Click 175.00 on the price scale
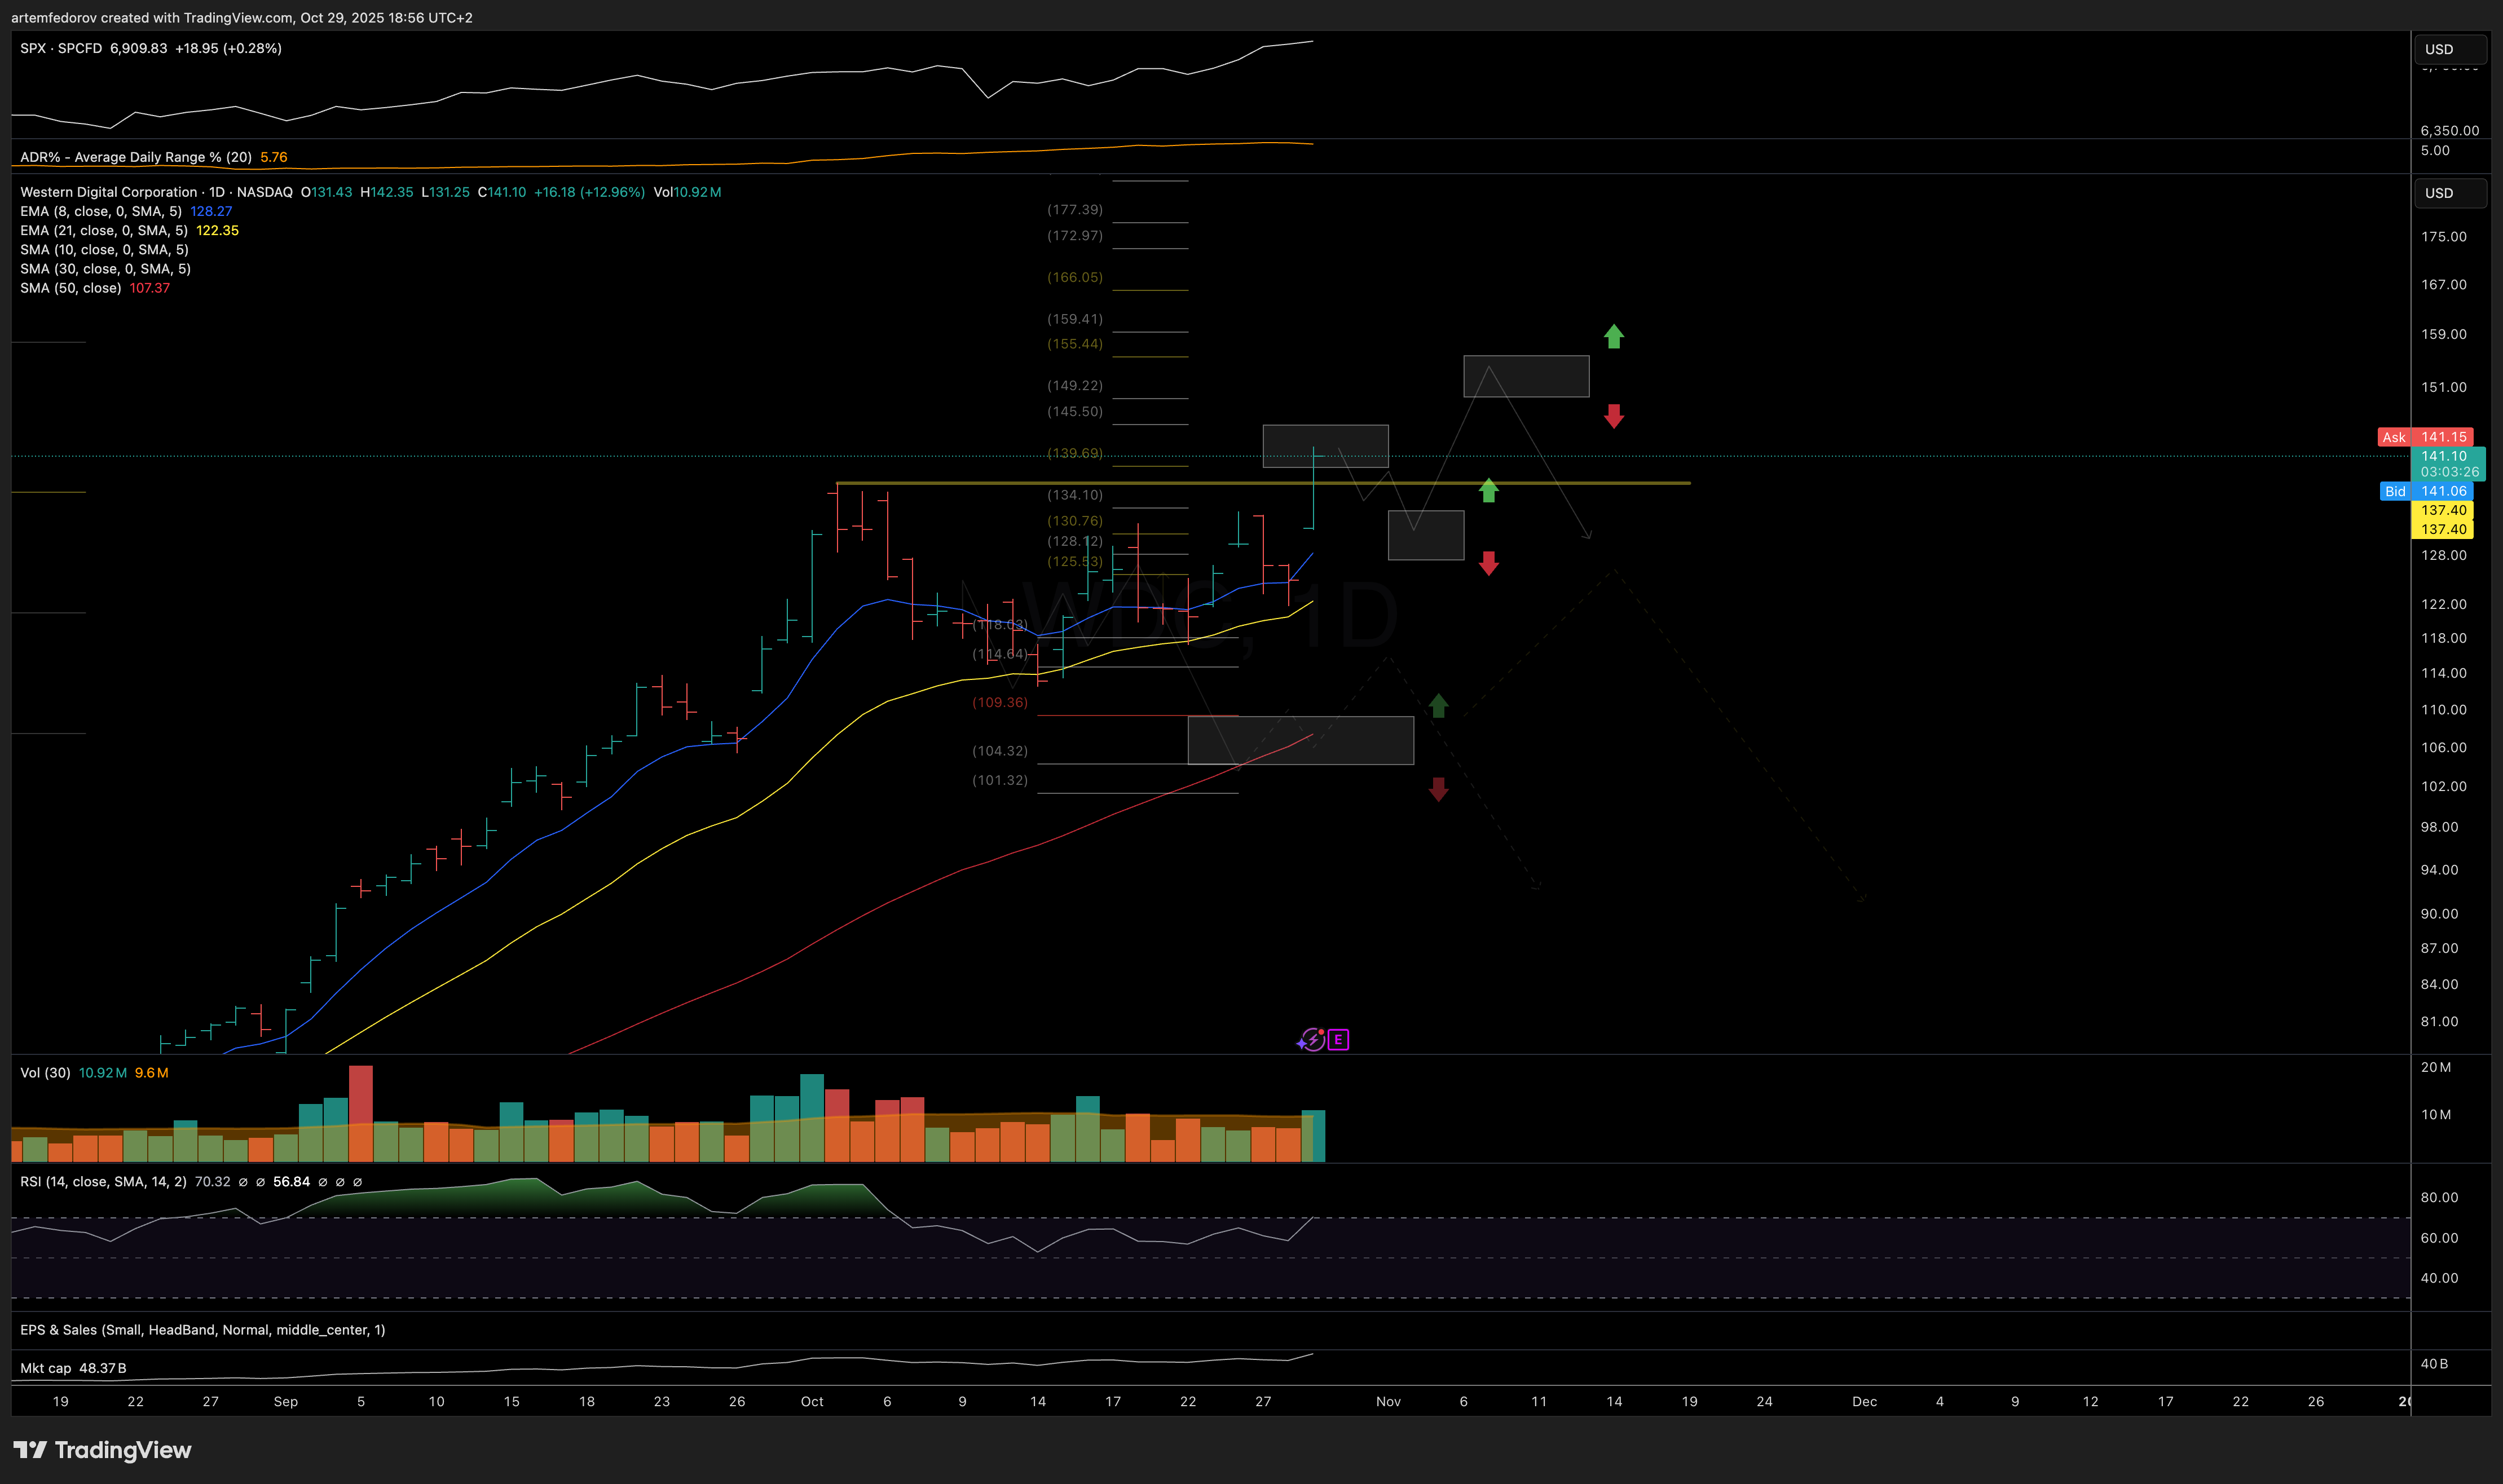 click(2443, 237)
